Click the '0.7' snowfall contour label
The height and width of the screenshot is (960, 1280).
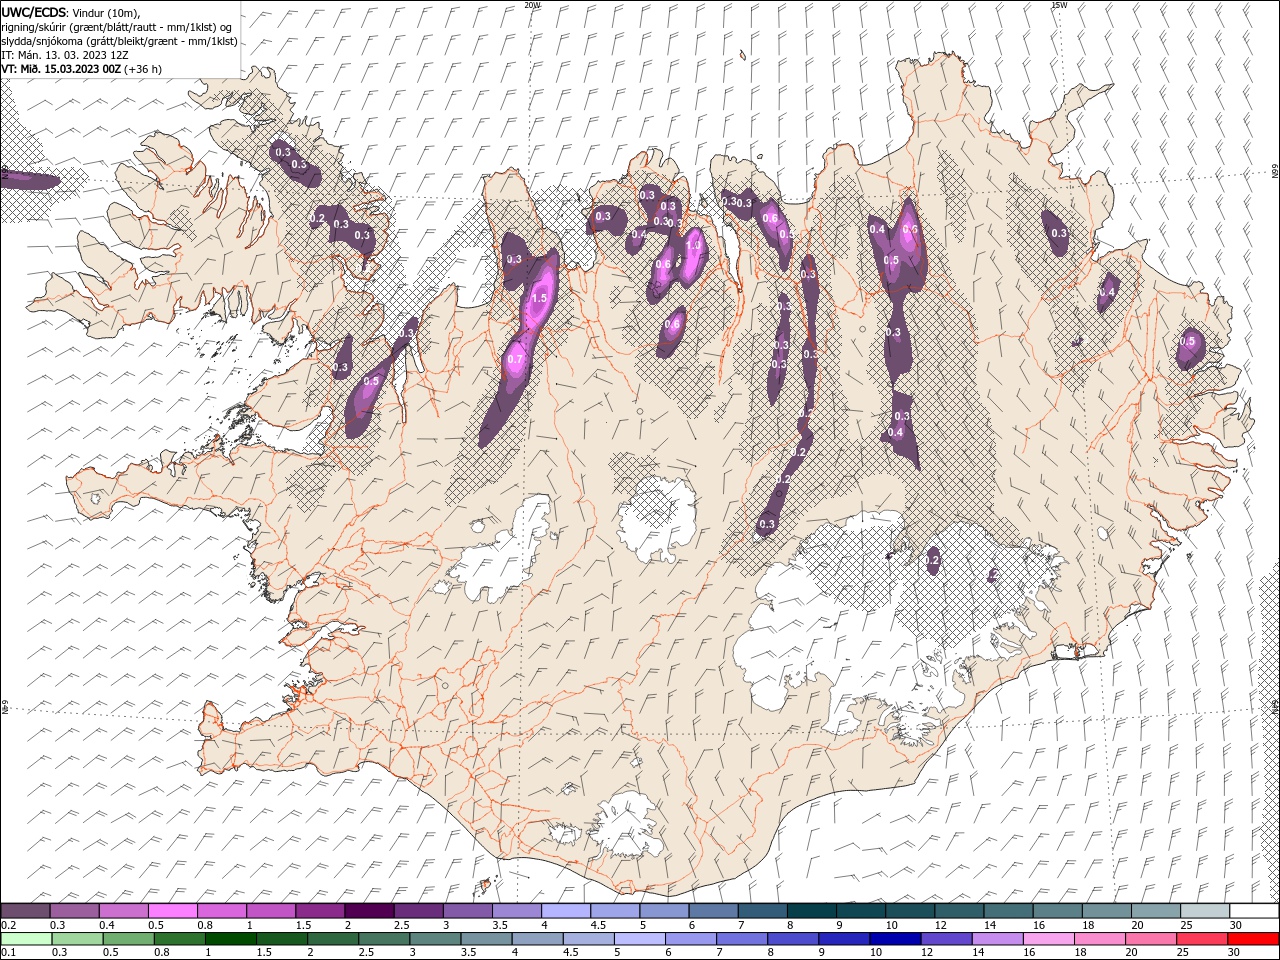(516, 360)
